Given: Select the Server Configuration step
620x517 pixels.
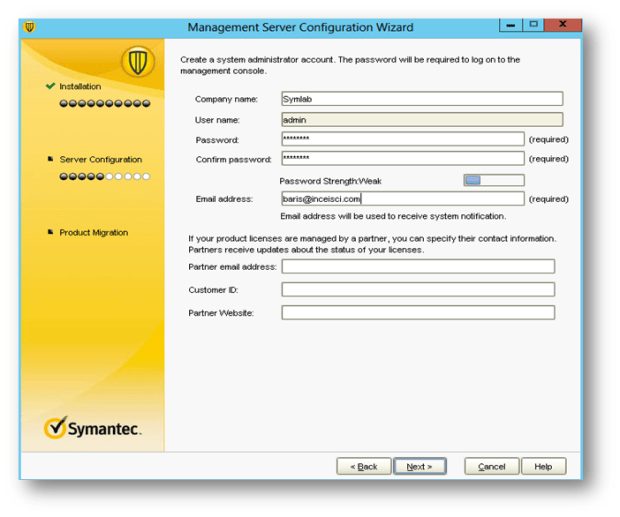Looking at the screenshot, I should click(100, 160).
